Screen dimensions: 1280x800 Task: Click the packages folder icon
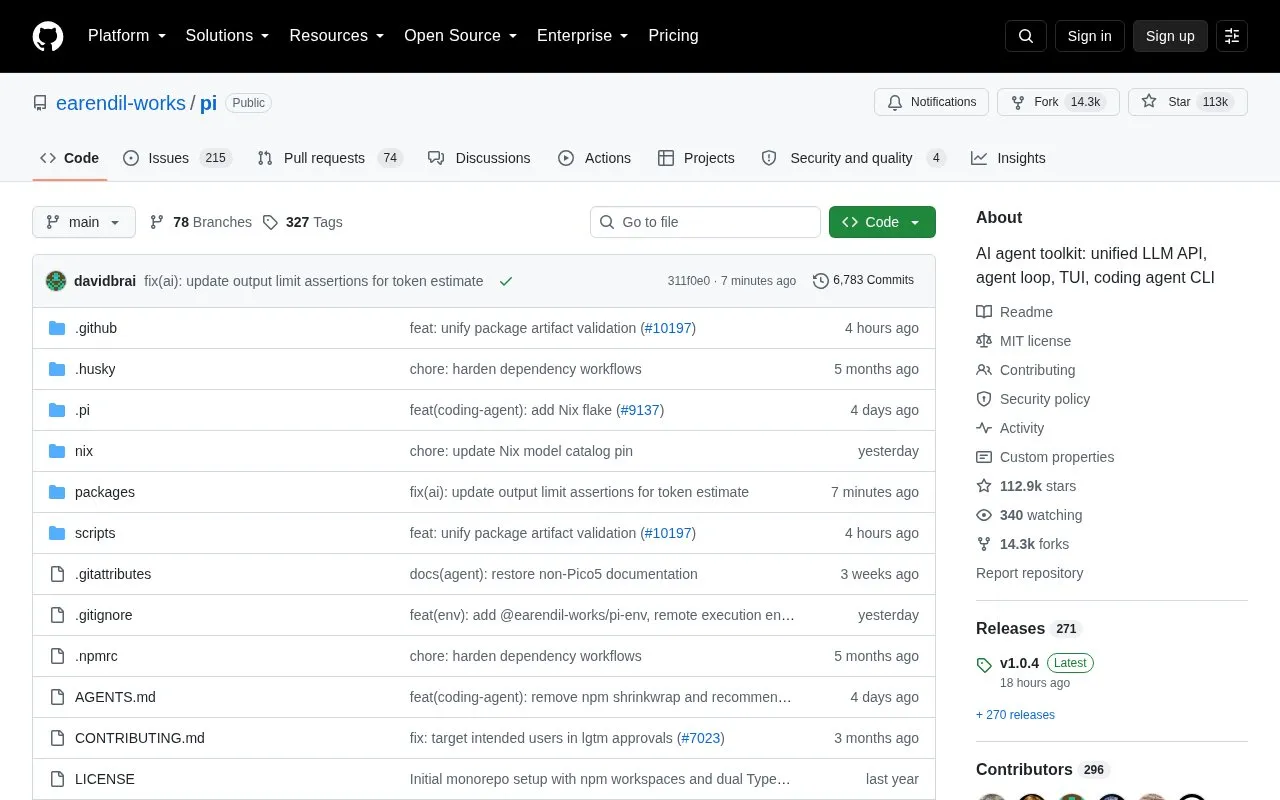(57, 492)
